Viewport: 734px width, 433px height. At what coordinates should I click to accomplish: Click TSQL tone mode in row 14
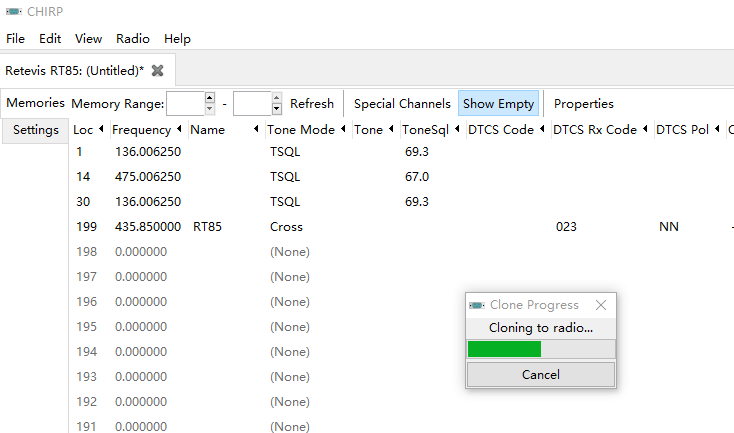click(x=285, y=177)
